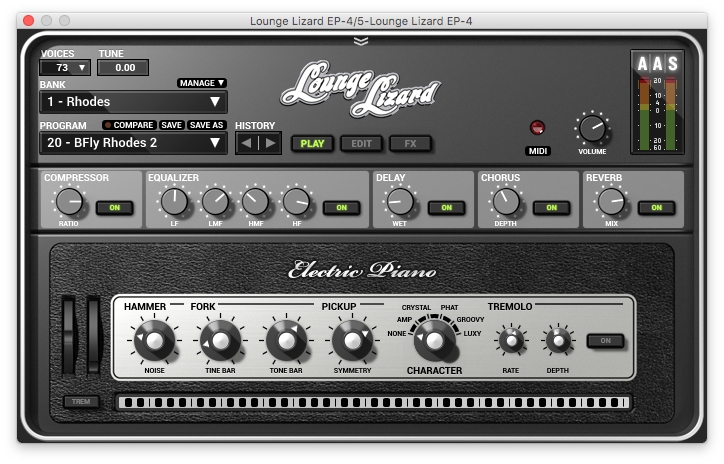Click the Compressor Ratio knob
Viewport: 724px width, 464px height.
point(69,202)
